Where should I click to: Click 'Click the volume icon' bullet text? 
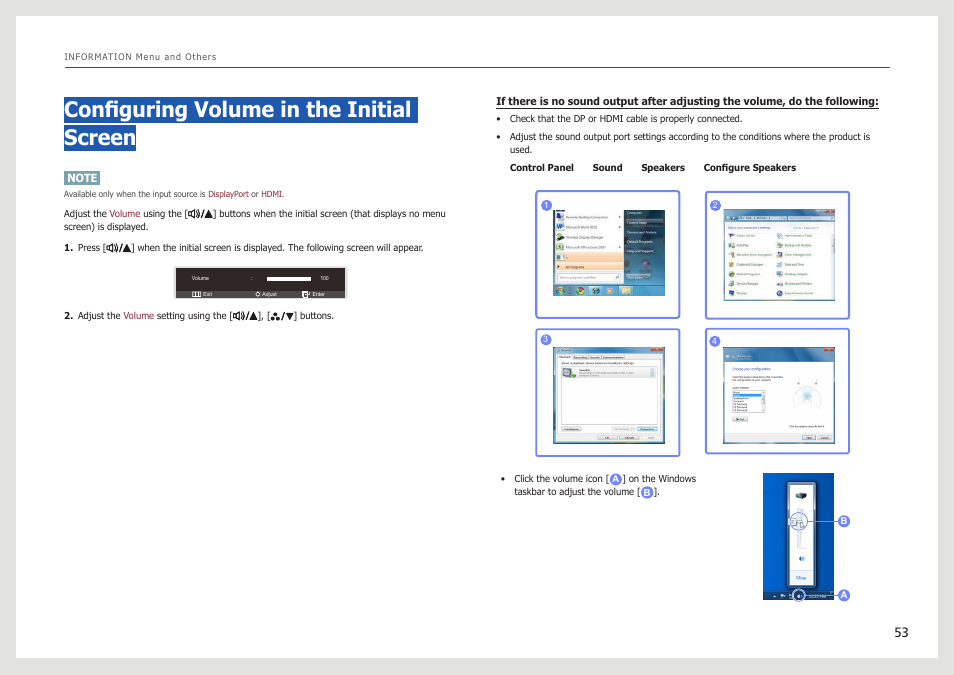[605, 485]
